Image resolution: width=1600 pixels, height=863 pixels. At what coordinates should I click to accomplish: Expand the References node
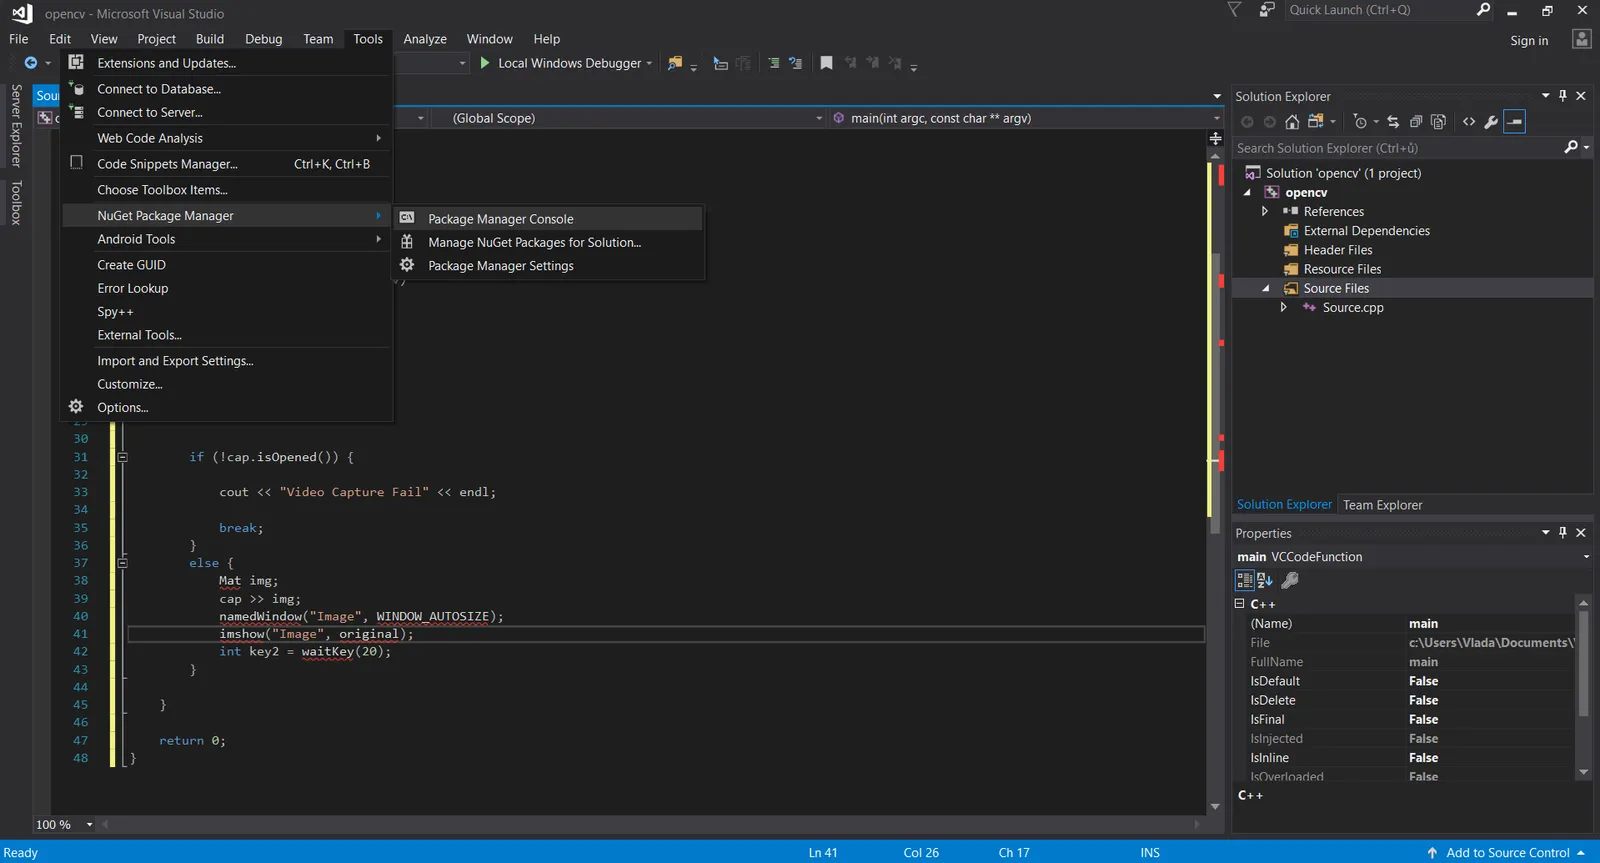point(1265,212)
